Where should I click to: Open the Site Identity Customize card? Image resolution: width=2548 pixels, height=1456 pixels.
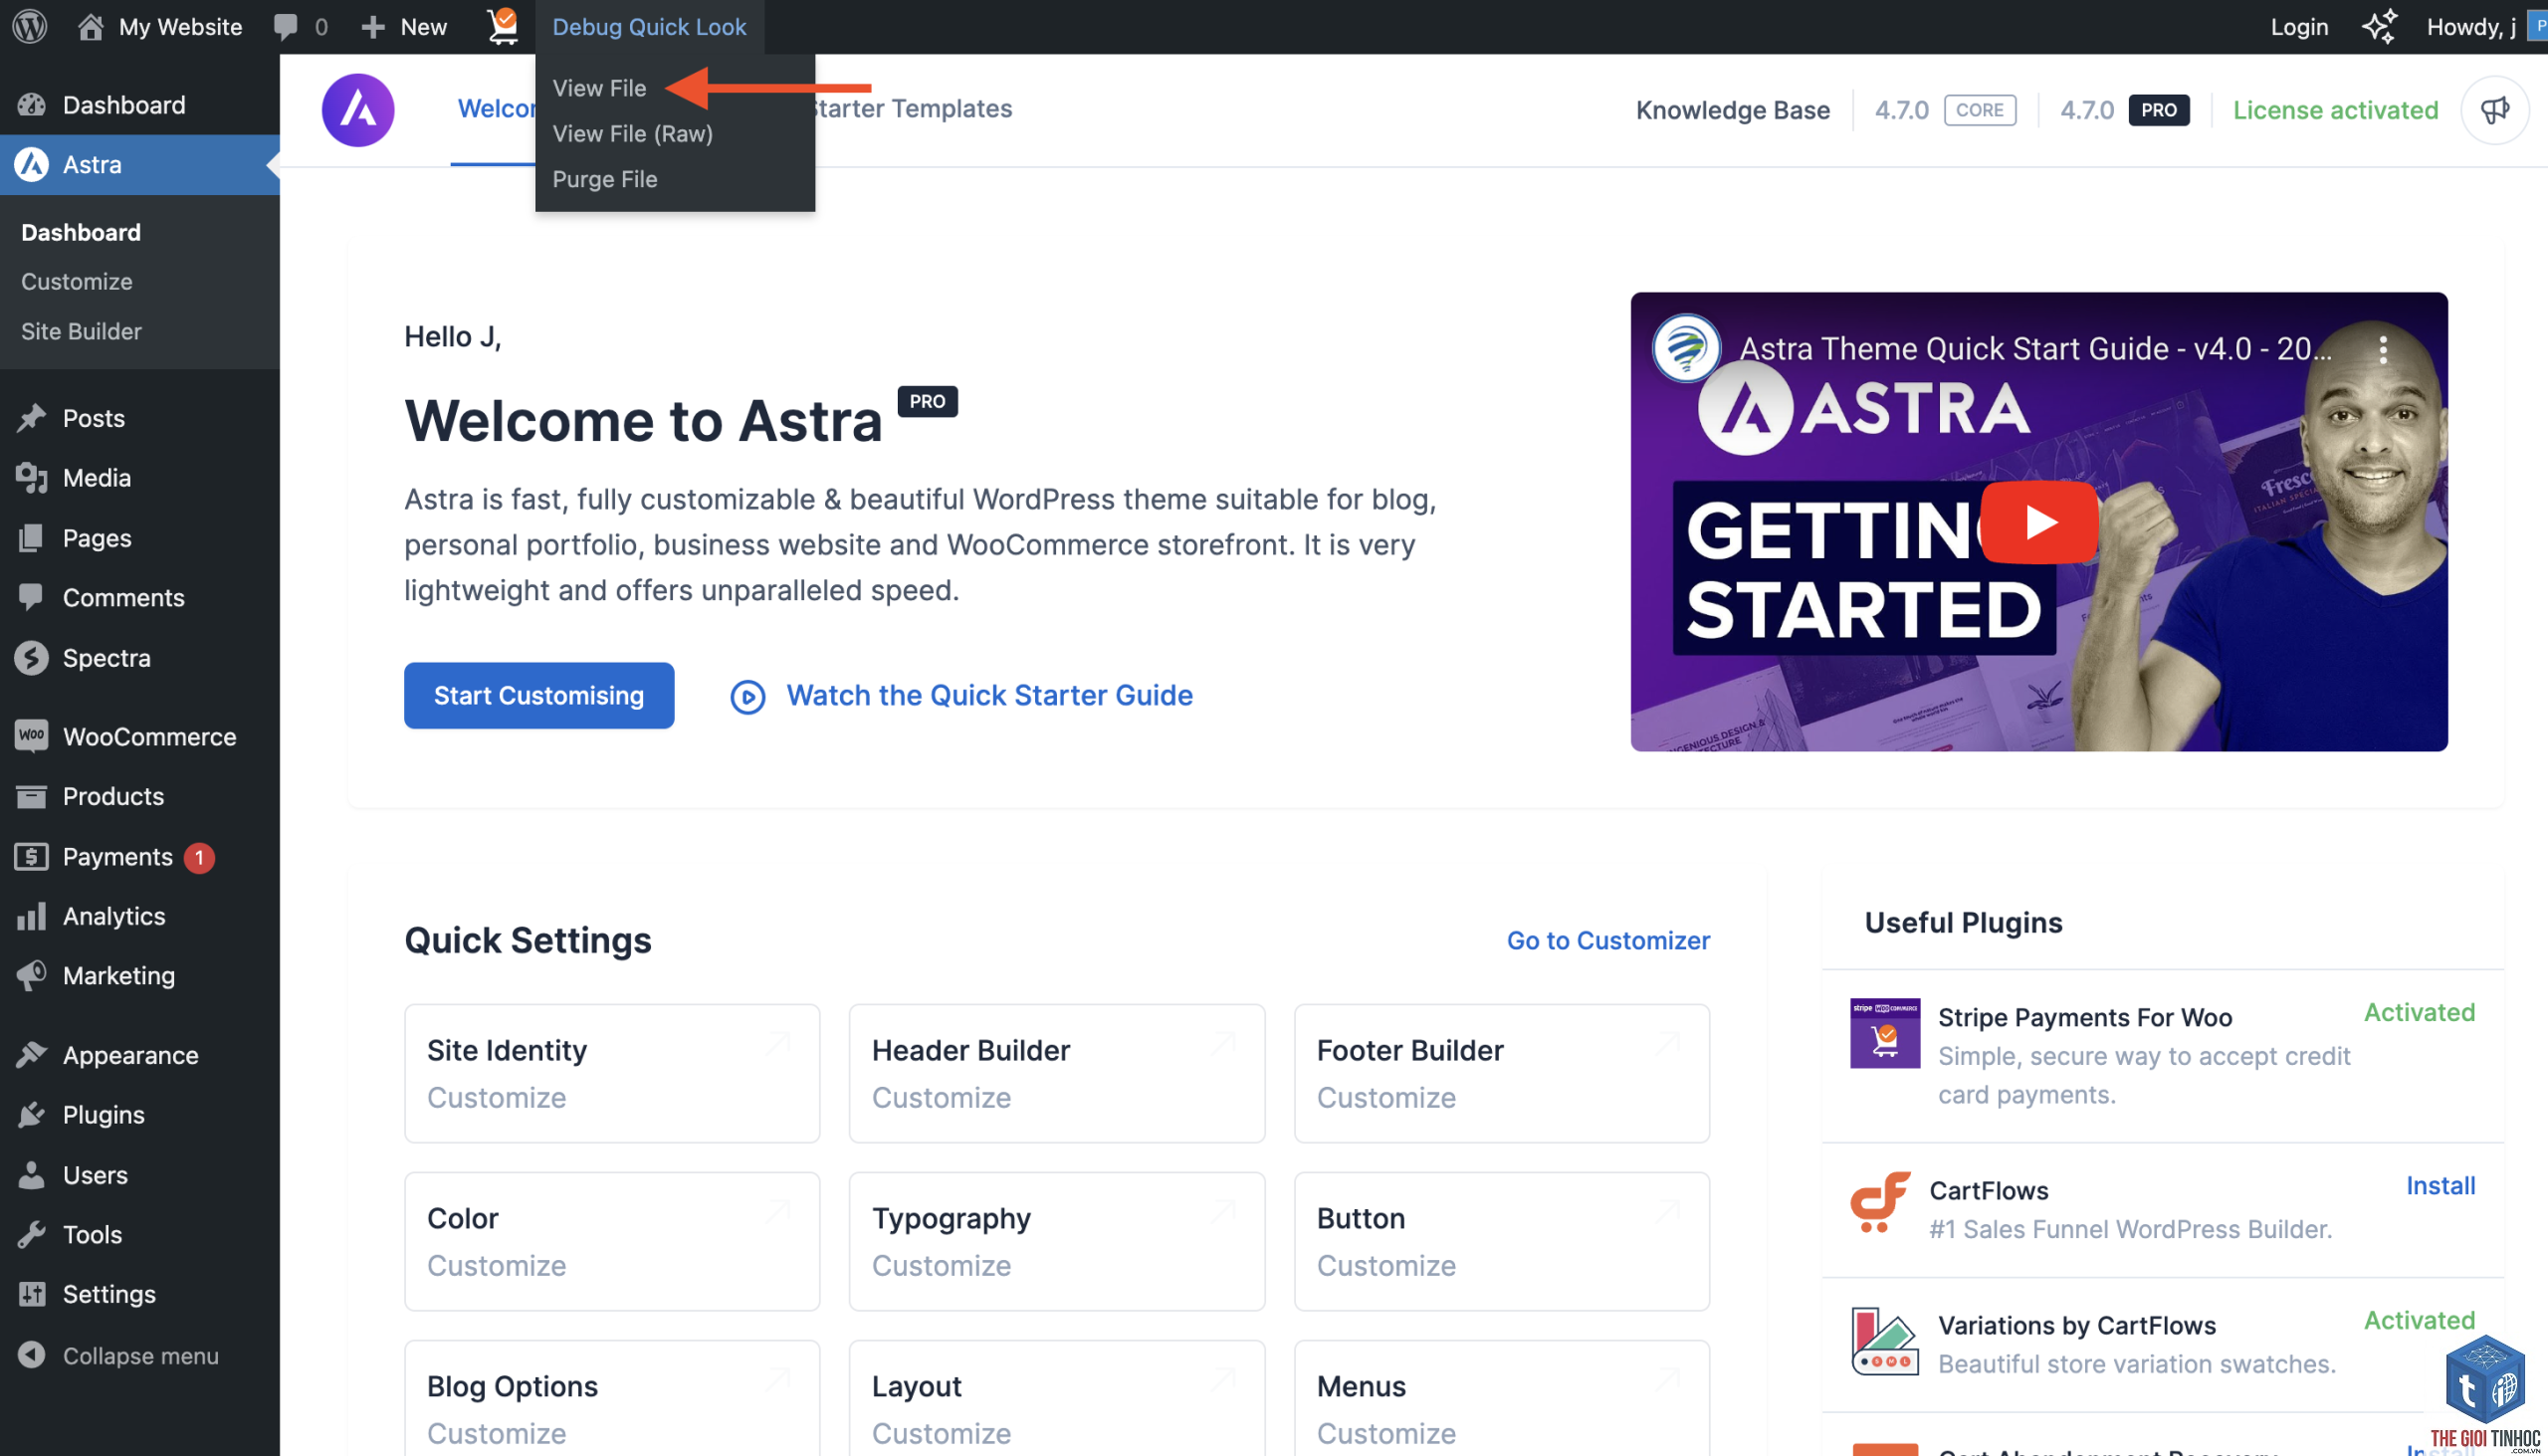click(612, 1073)
